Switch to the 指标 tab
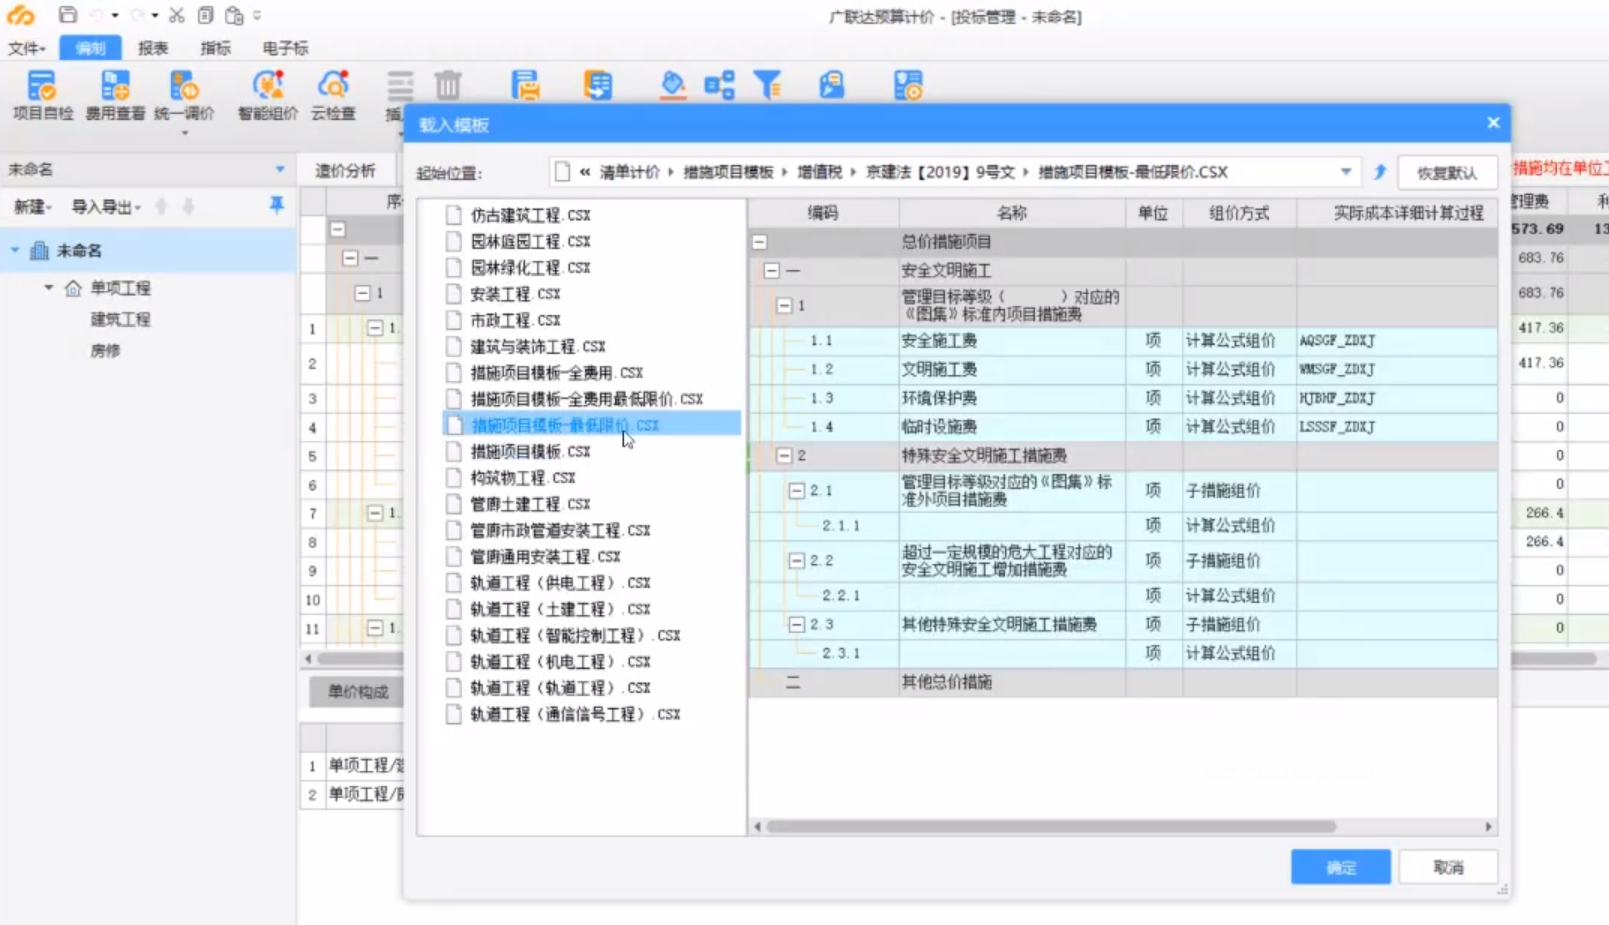The height and width of the screenshot is (925, 1609). (215, 48)
